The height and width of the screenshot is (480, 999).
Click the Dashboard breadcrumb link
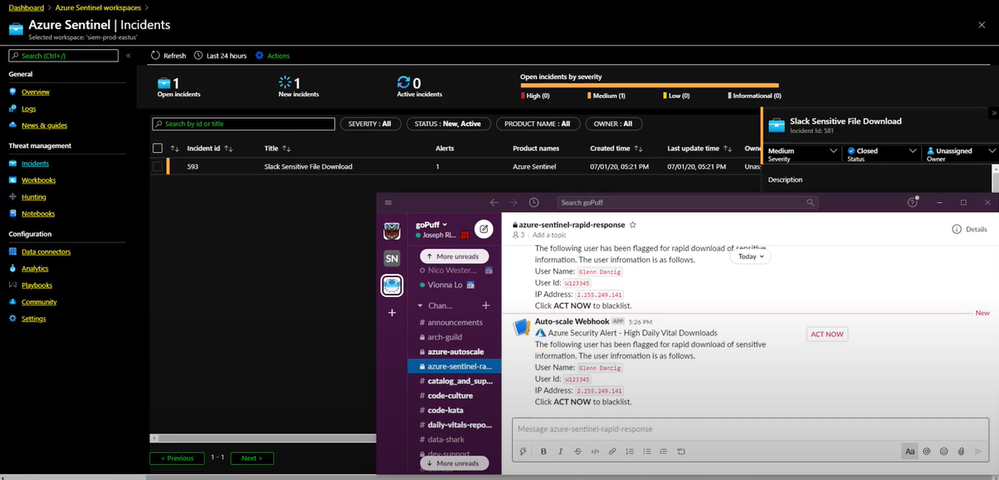click(26, 8)
